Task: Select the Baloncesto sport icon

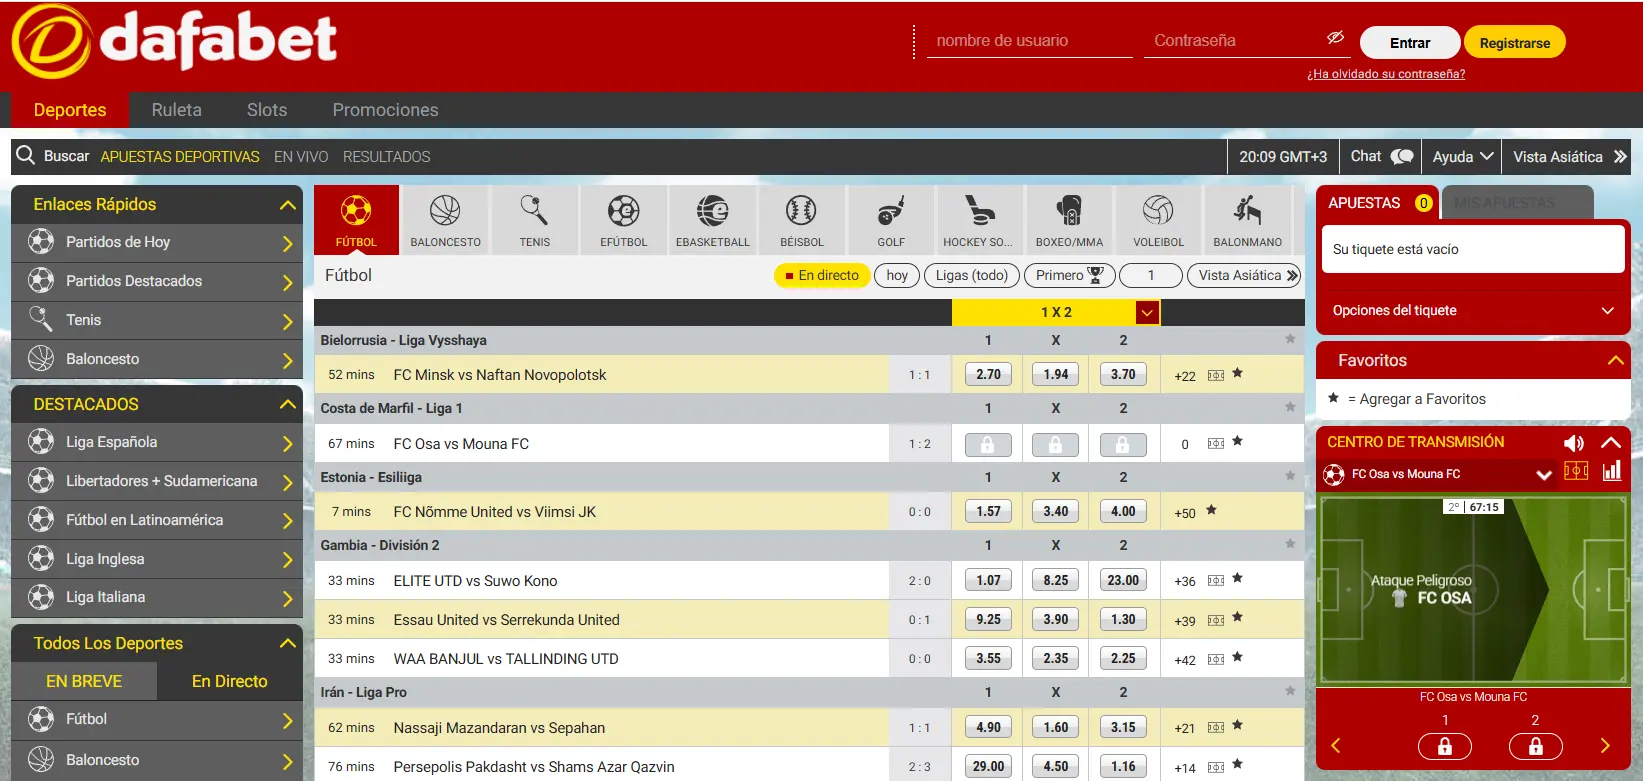Action: pos(445,211)
